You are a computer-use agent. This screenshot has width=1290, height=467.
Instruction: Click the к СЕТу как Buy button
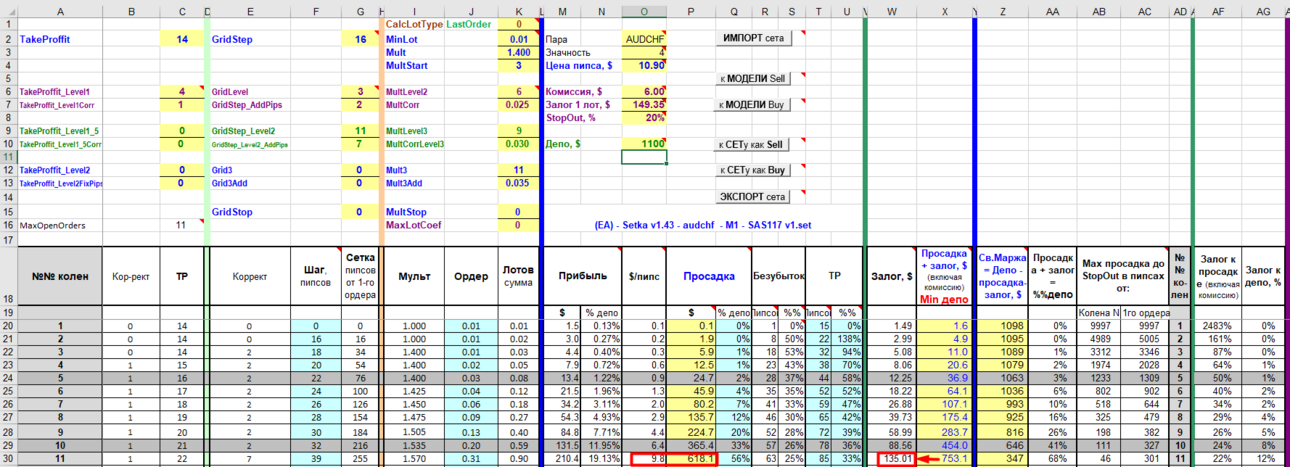pos(754,170)
